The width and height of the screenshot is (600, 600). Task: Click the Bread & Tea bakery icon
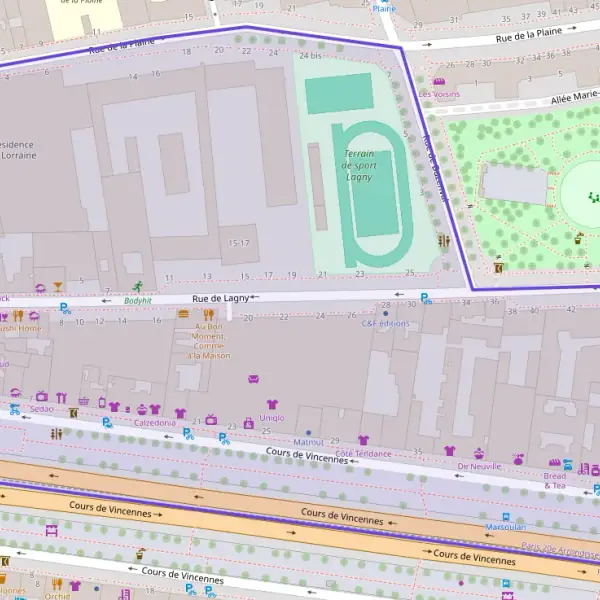point(554,462)
